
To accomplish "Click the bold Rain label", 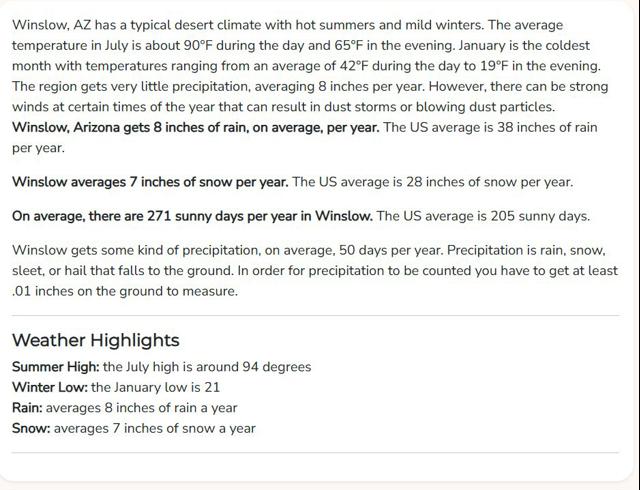I will (x=27, y=408).
